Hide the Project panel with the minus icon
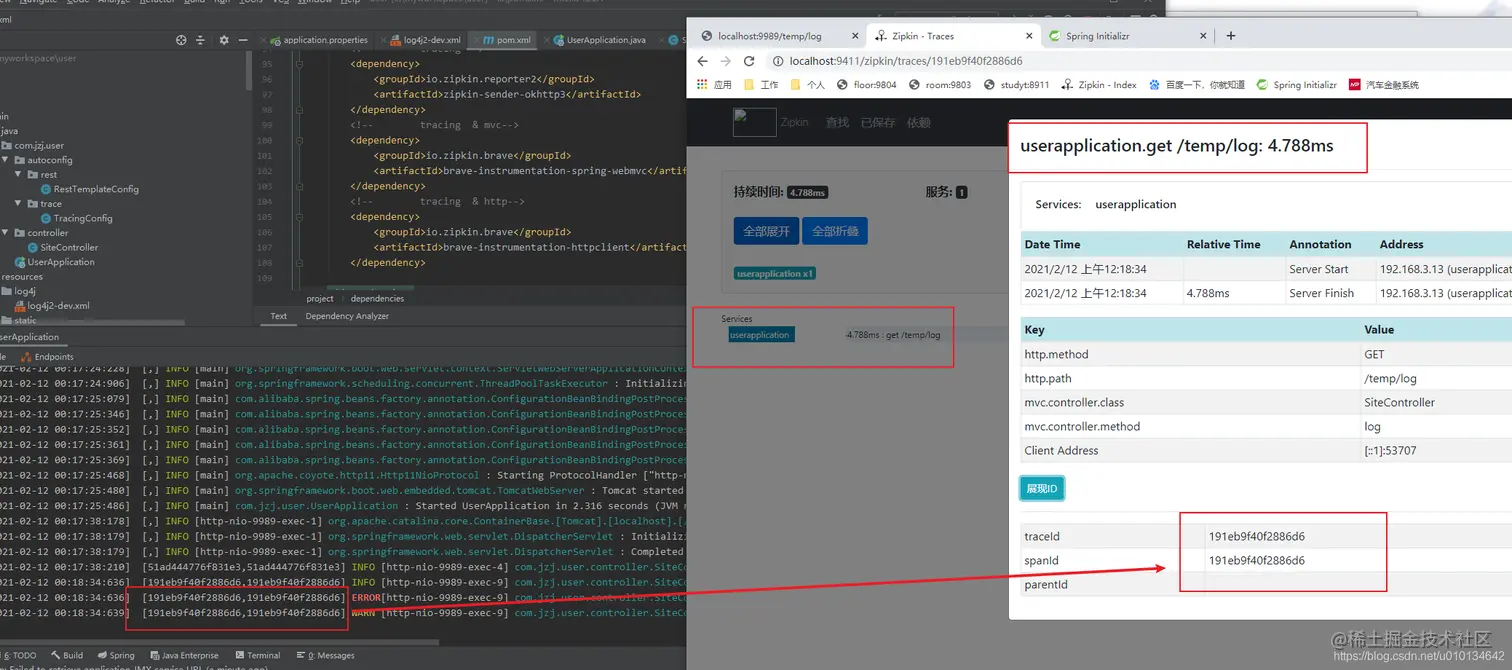 242,40
